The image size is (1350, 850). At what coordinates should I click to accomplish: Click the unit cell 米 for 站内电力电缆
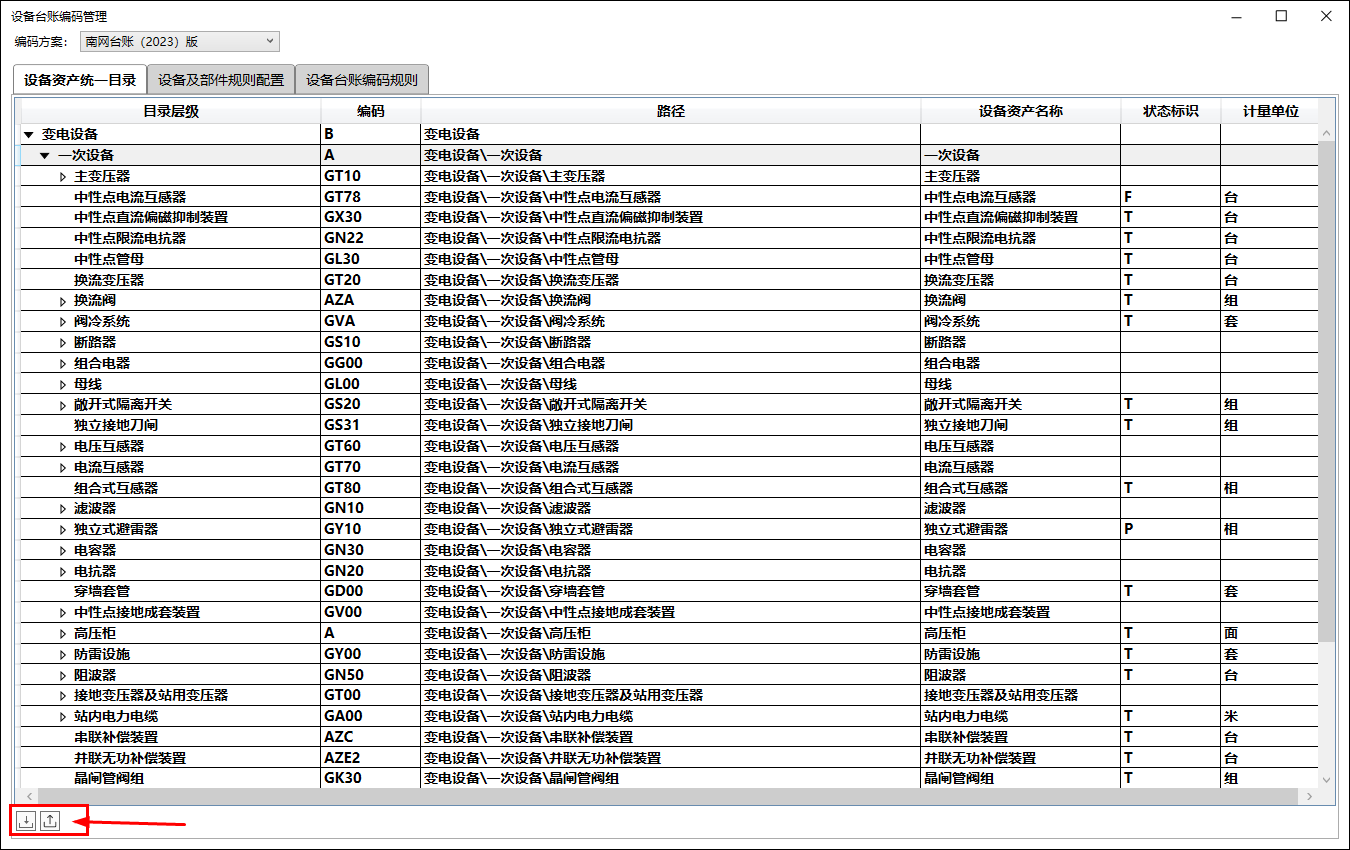[1270, 716]
